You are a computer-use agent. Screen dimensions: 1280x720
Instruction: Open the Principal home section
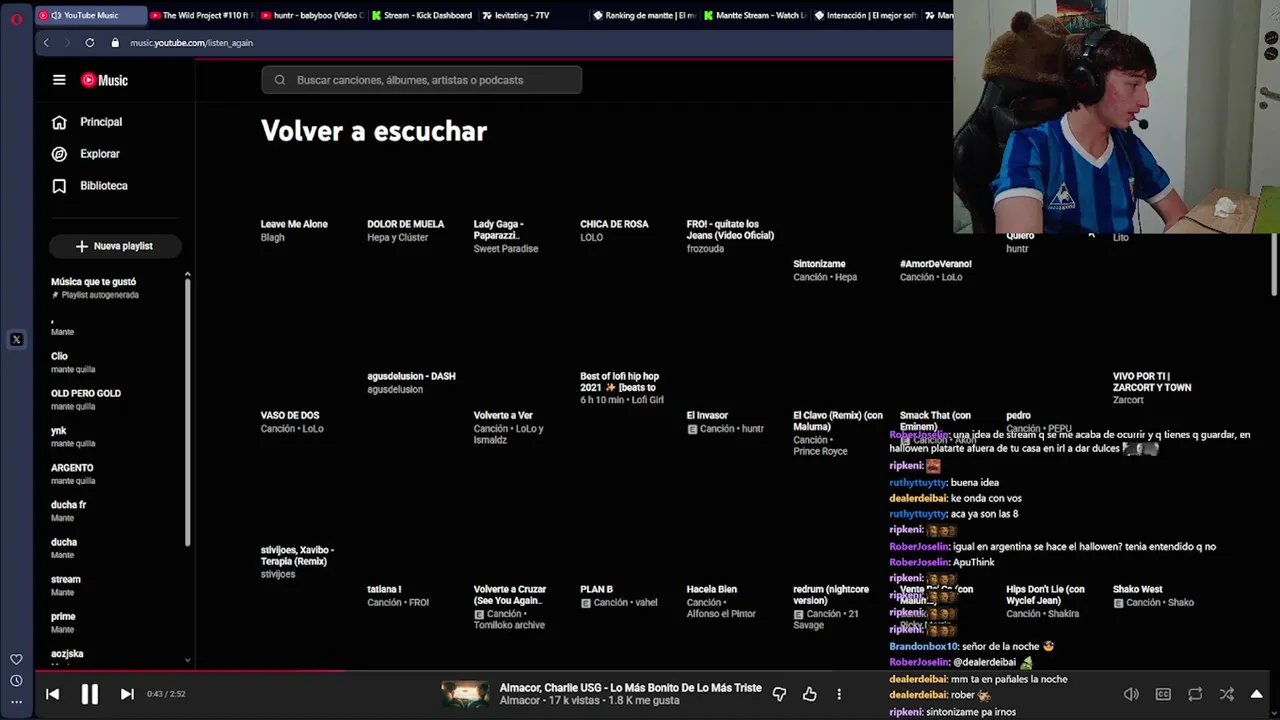click(x=100, y=122)
